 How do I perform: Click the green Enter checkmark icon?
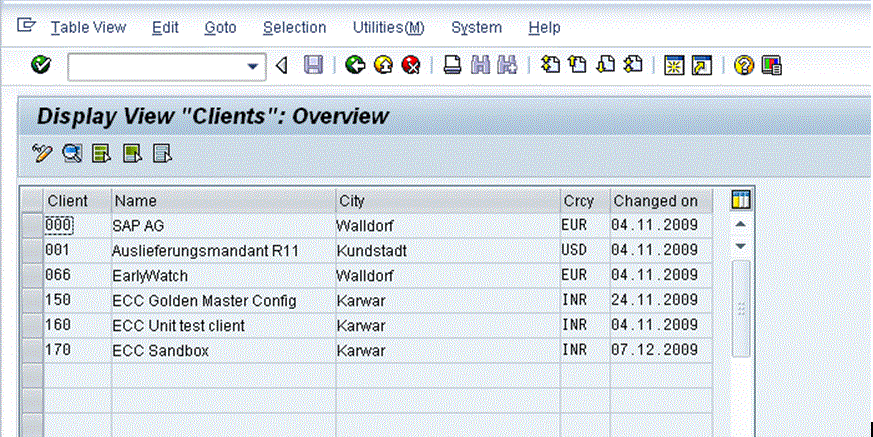coord(40,66)
